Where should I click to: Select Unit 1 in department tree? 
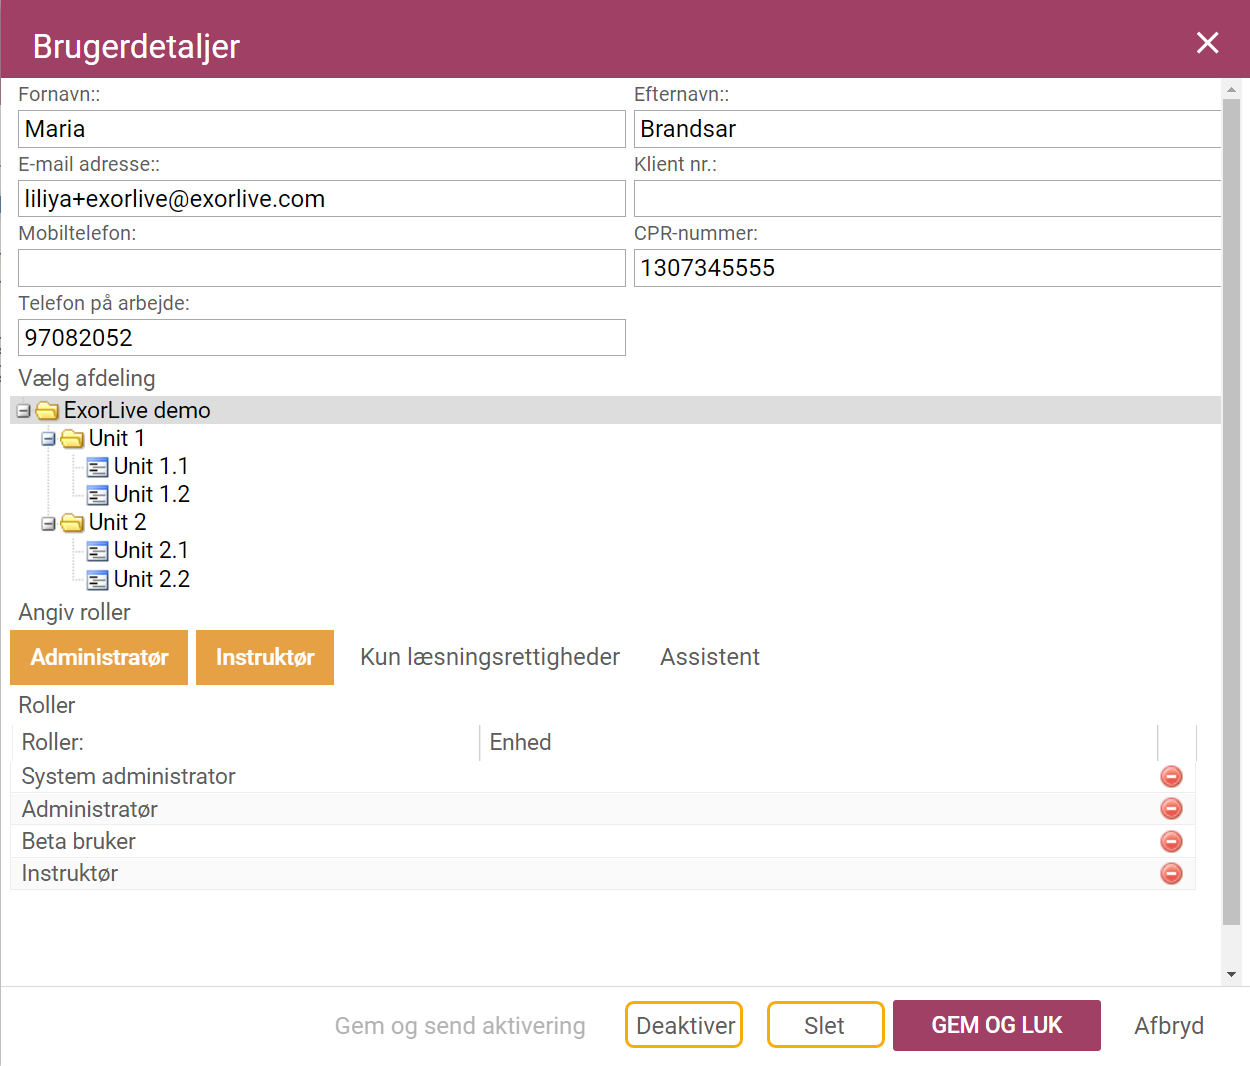(117, 438)
